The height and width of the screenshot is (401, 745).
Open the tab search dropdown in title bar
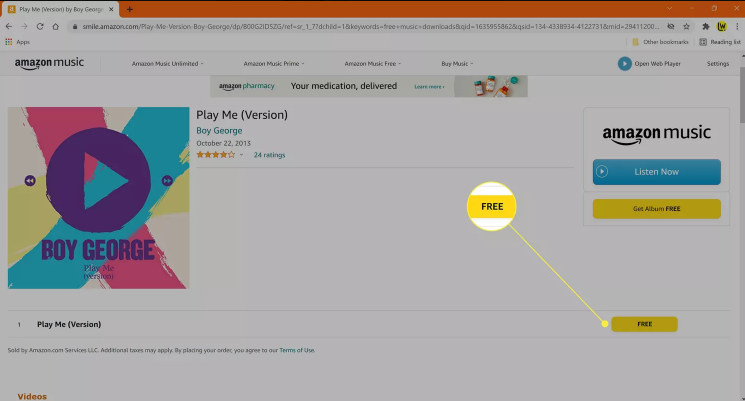tap(669, 9)
